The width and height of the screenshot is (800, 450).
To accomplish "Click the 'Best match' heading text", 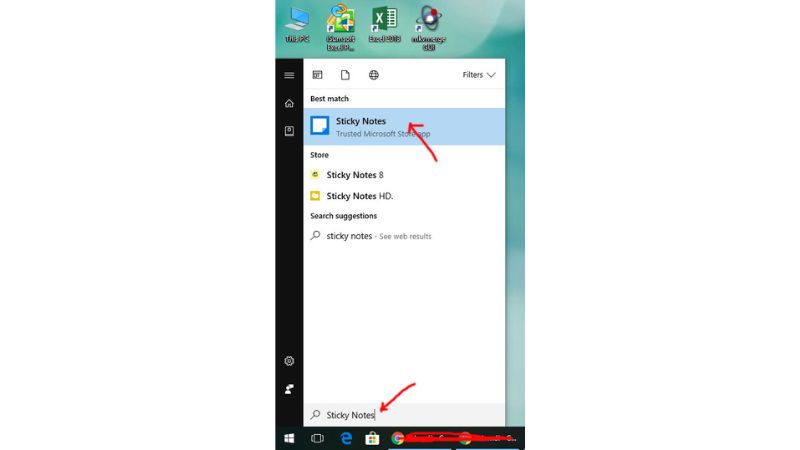I will tap(330, 98).
